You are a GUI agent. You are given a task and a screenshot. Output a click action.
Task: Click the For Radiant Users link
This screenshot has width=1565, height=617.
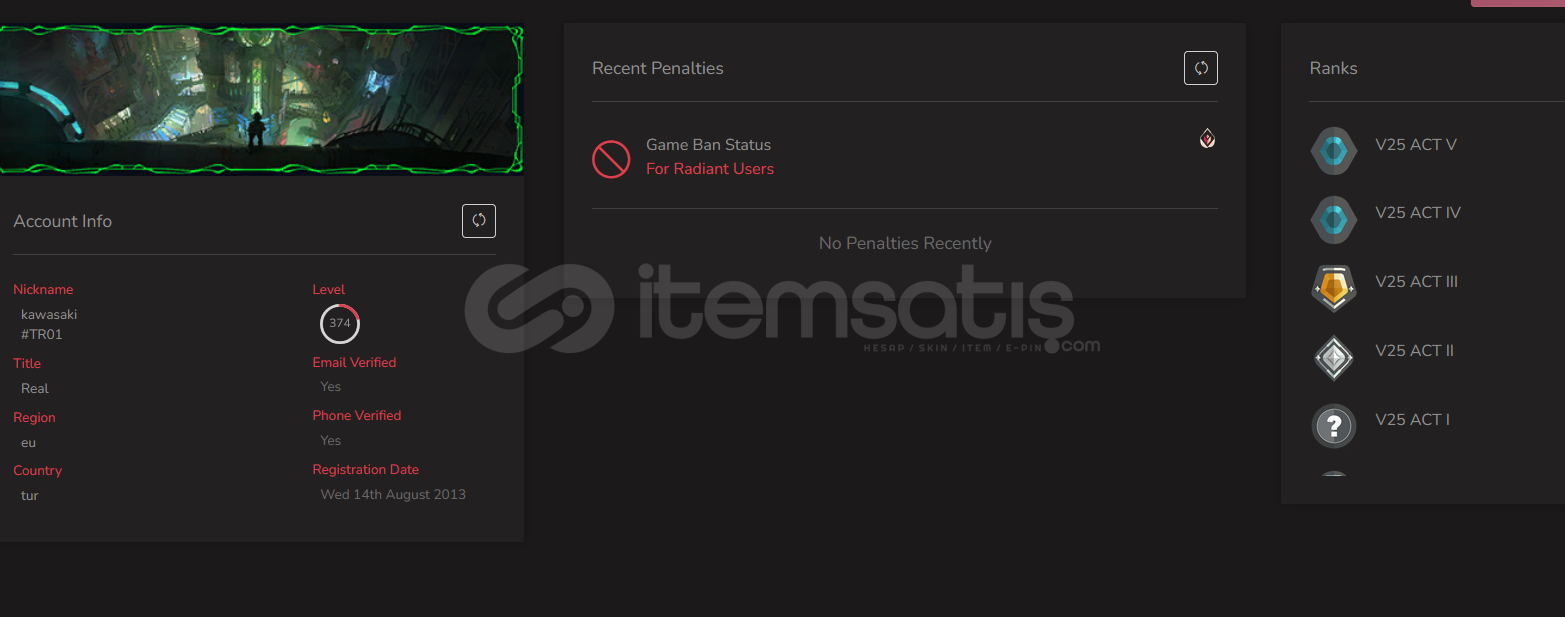pos(710,169)
